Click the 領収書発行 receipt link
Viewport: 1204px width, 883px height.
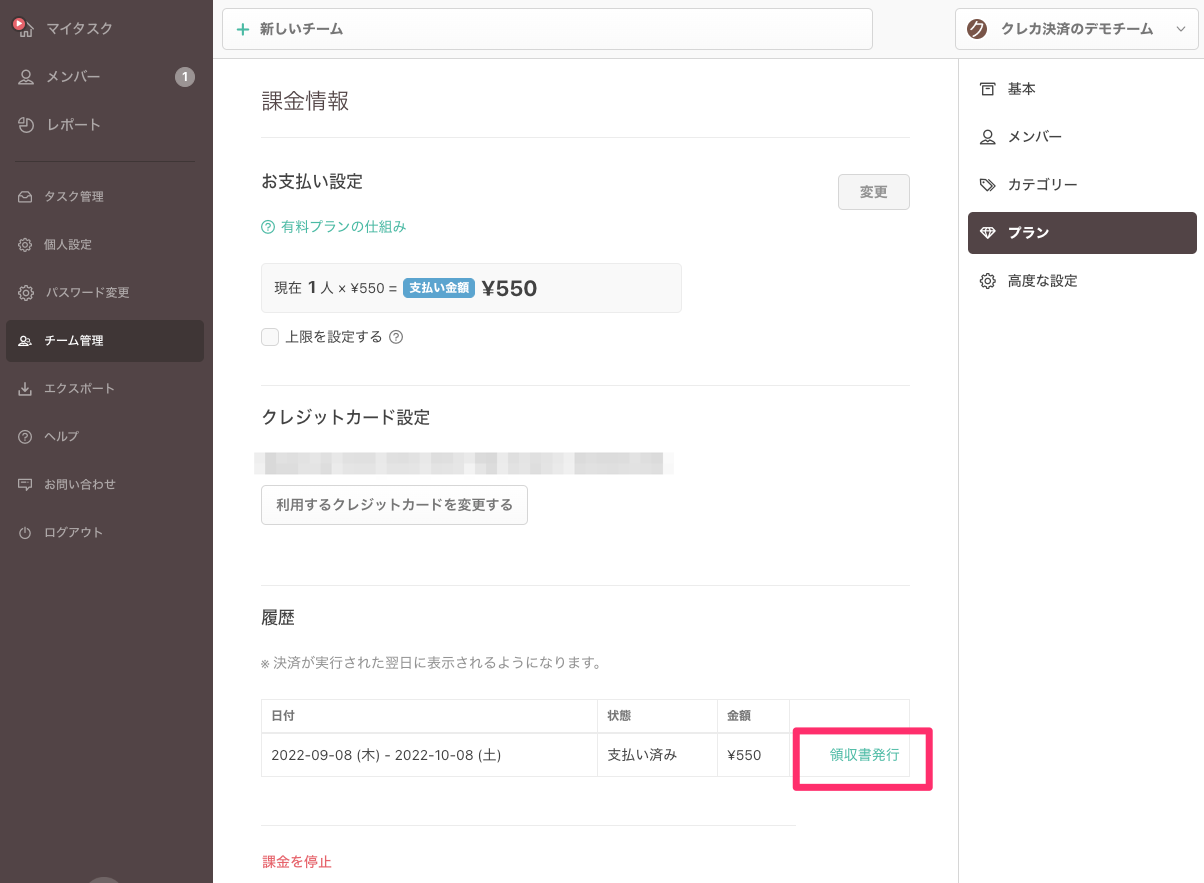[x=864, y=755]
